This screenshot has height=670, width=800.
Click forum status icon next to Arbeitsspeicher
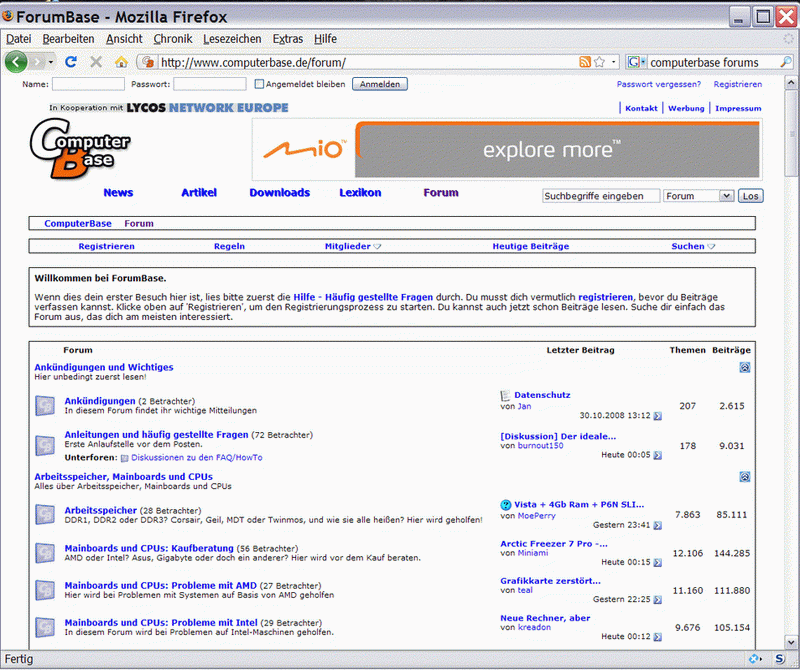pyautogui.click(x=45, y=514)
